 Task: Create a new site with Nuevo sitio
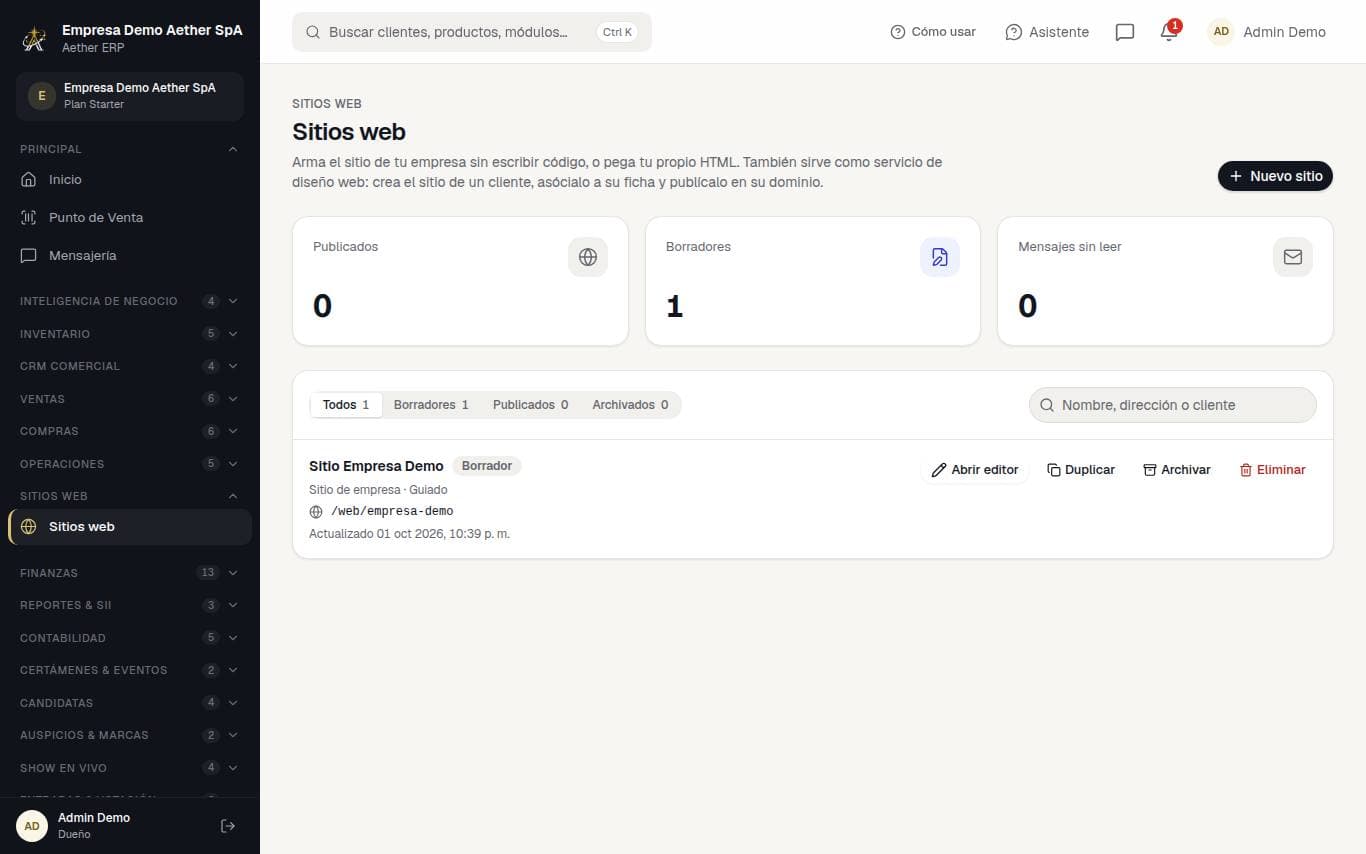(x=1275, y=176)
